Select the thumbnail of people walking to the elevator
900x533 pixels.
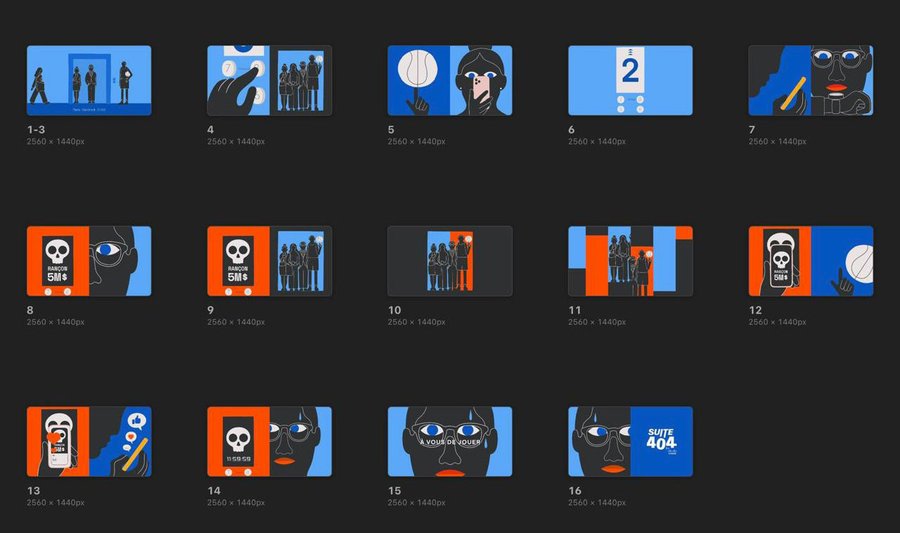pos(89,80)
